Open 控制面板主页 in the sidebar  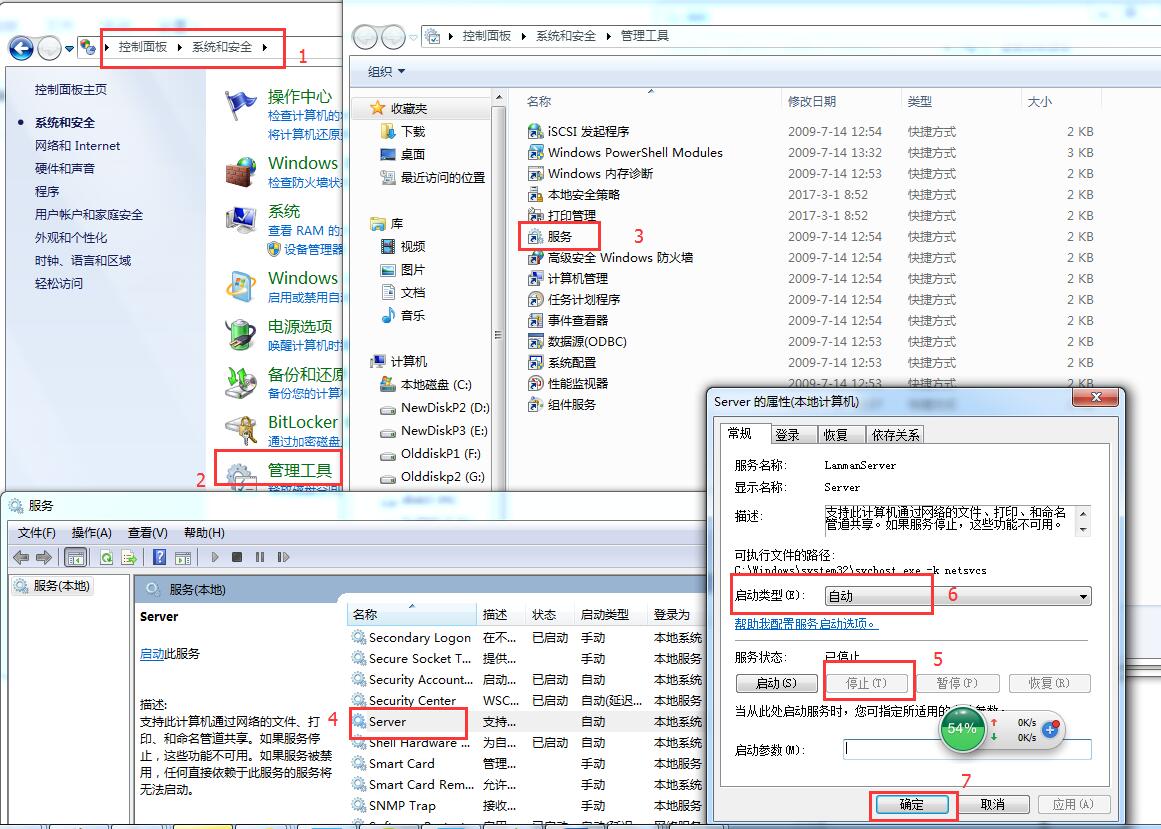(71, 90)
